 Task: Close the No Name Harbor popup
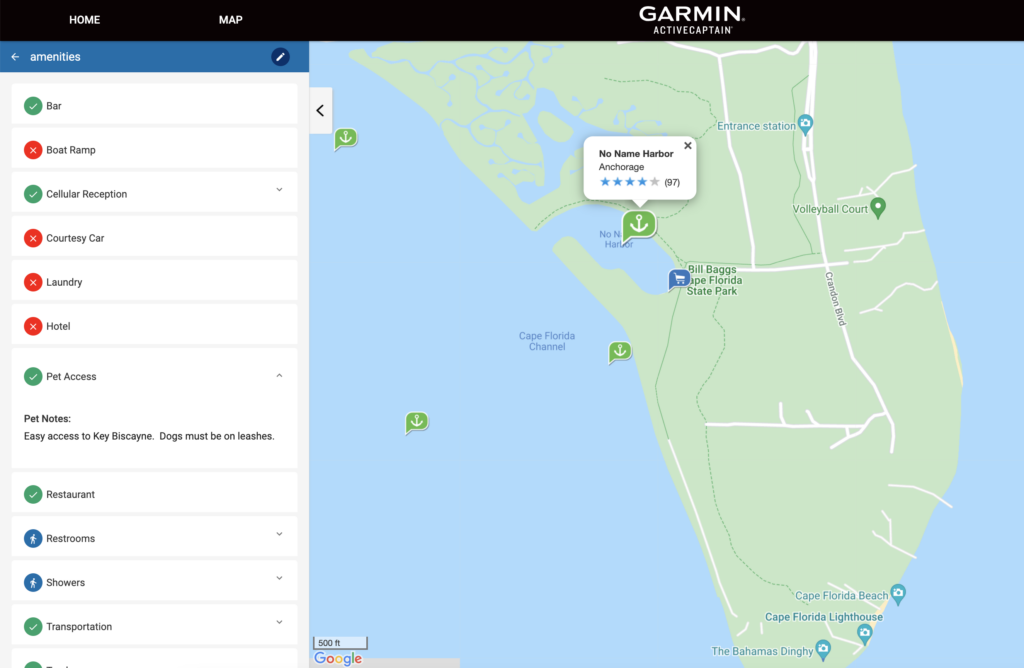(x=687, y=146)
